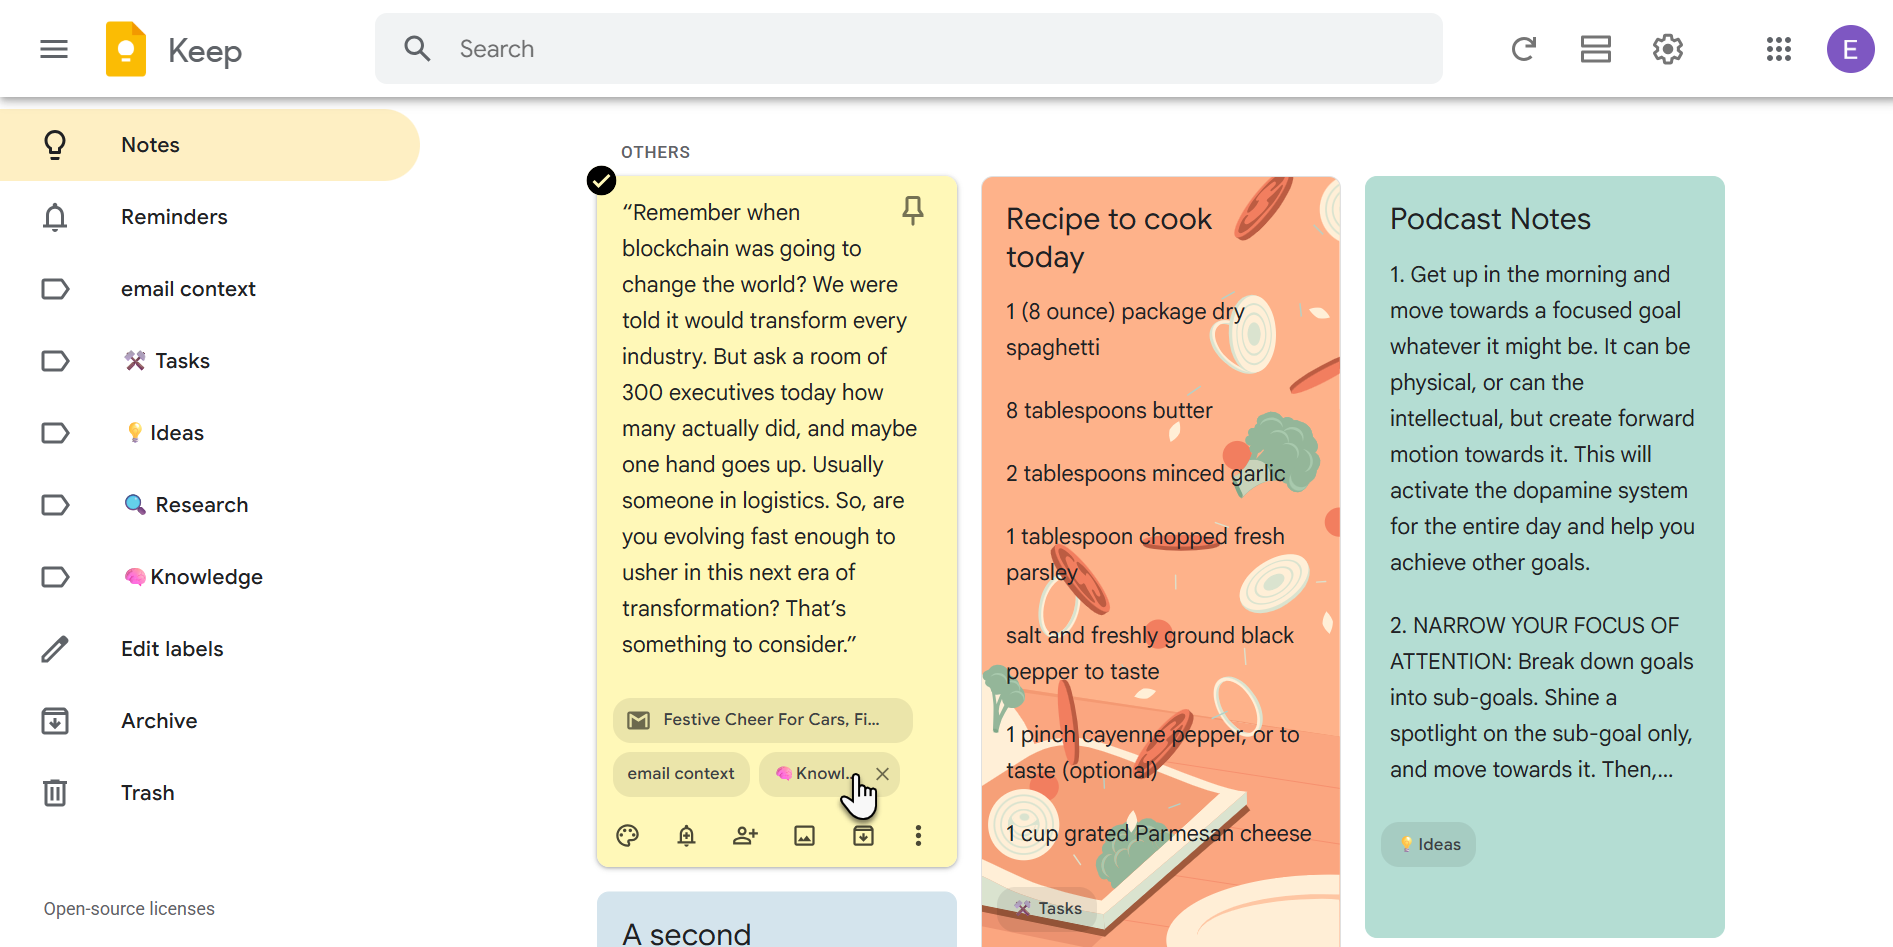This screenshot has width=1893, height=947.
Task: Deselect the blockchain note checkmark
Action: click(x=601, y=181)
